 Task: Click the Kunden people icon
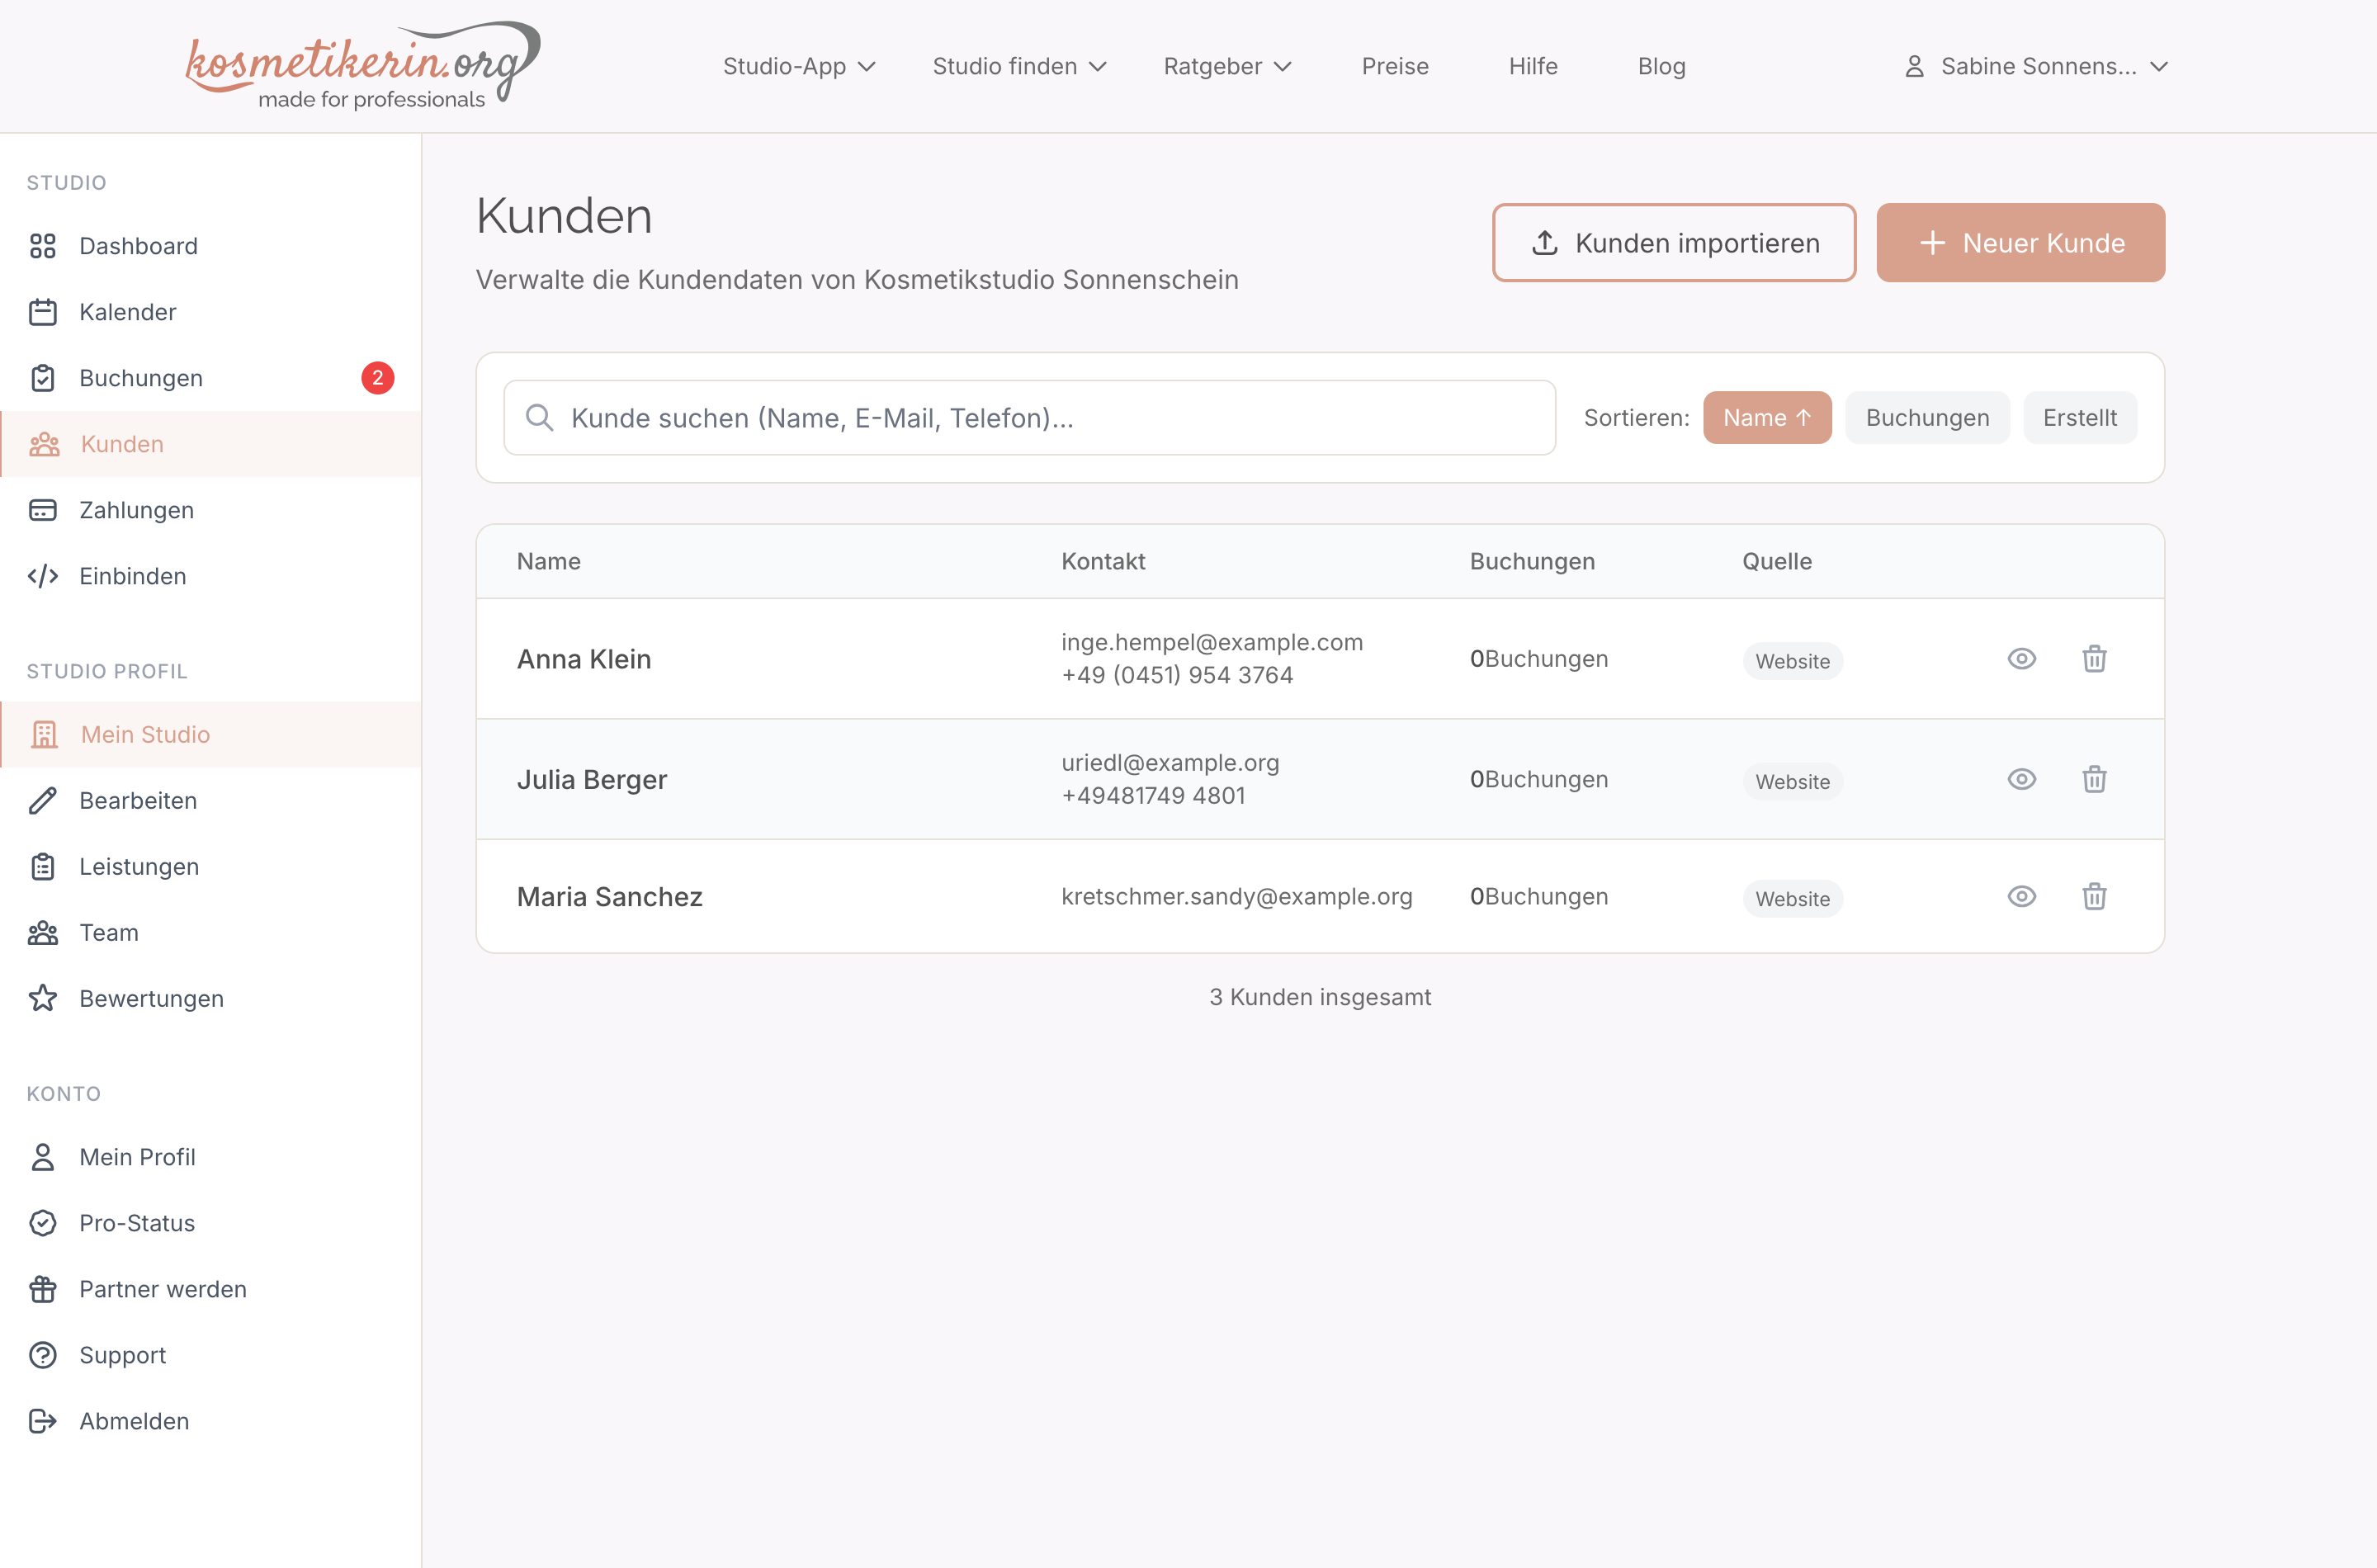[45, 444]
